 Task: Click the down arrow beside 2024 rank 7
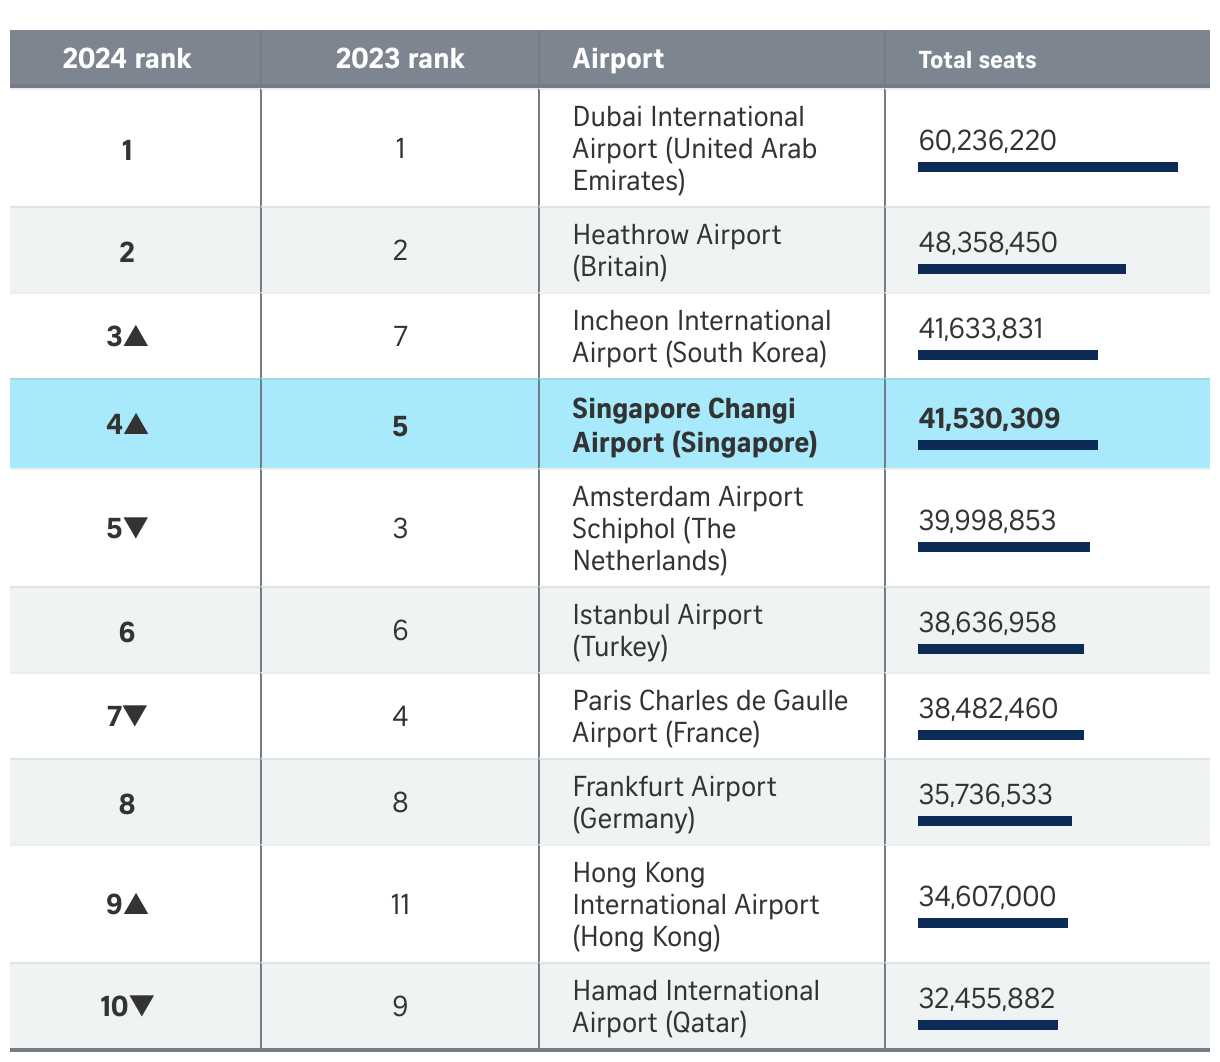pos(136,715)
